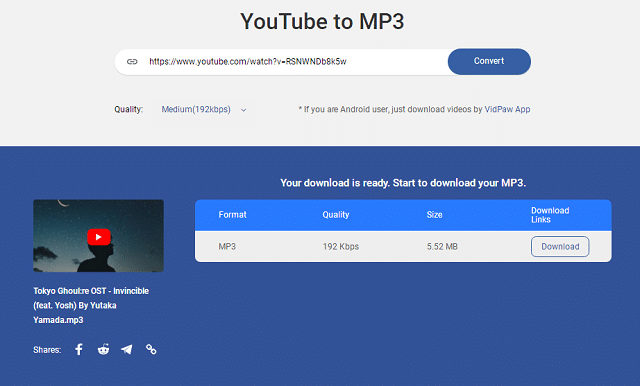The image size is (640, 386).
Task: Copy the share link with the chain icon
Action: click(151, 349)
